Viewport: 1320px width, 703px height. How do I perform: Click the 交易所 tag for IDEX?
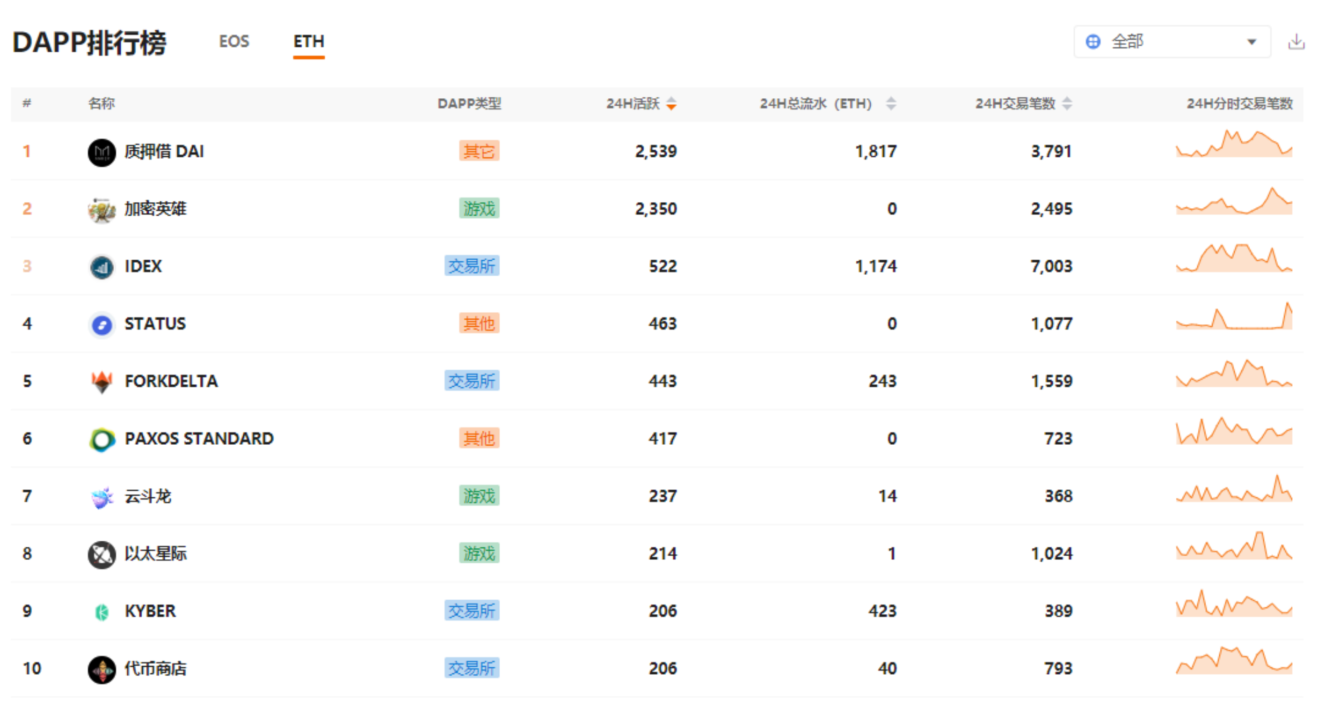click(x=472, y=267)
